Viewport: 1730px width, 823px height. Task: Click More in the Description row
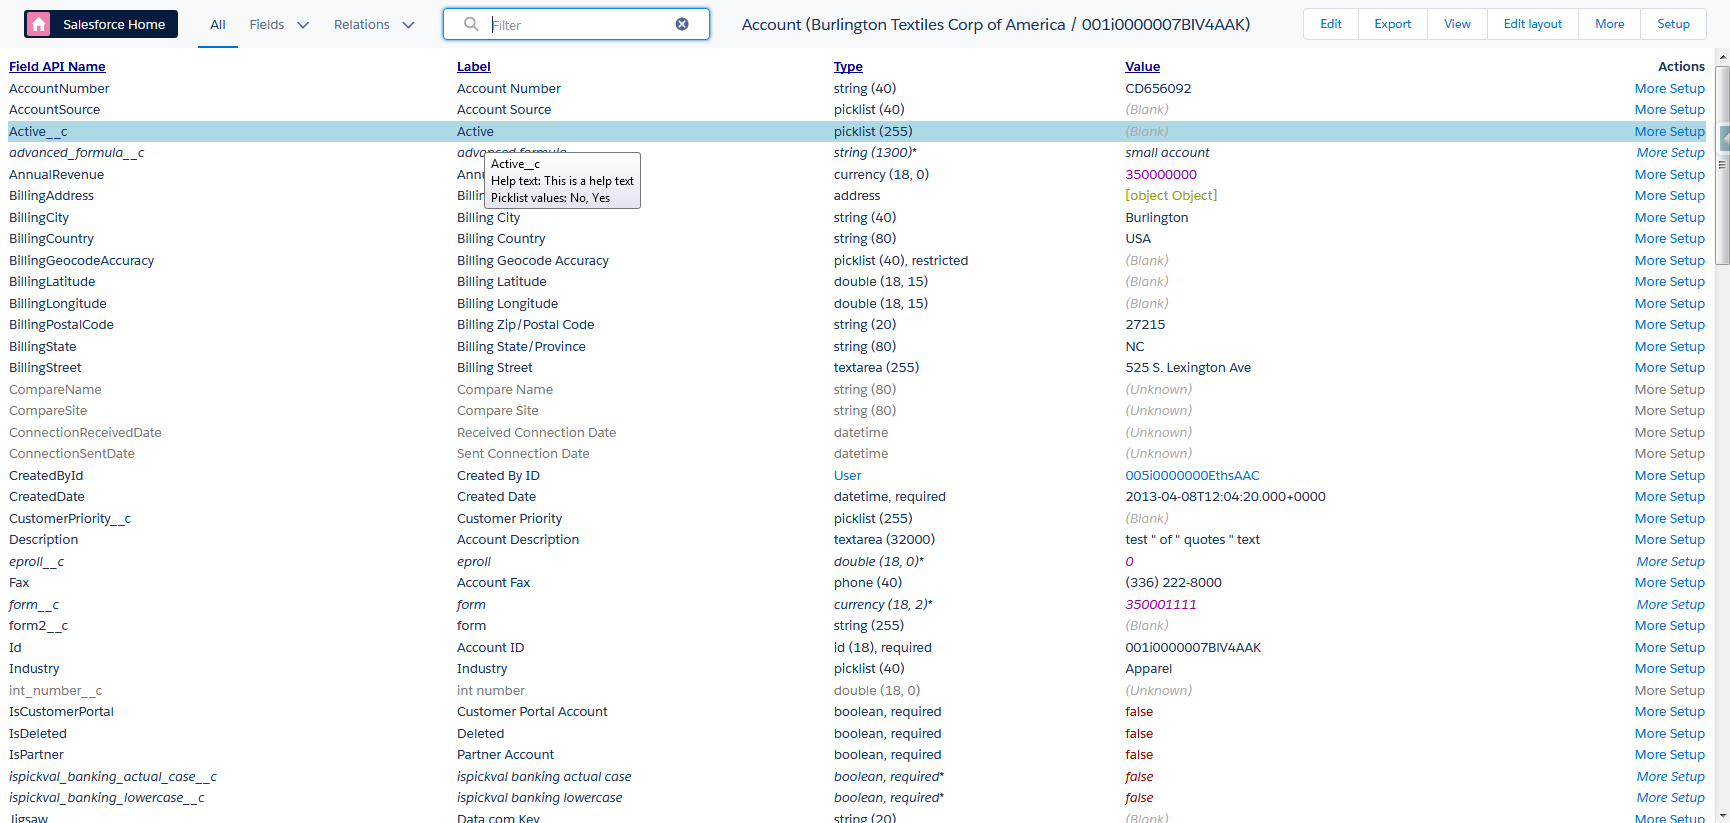pyautogui.click(x=1650, y=540)
